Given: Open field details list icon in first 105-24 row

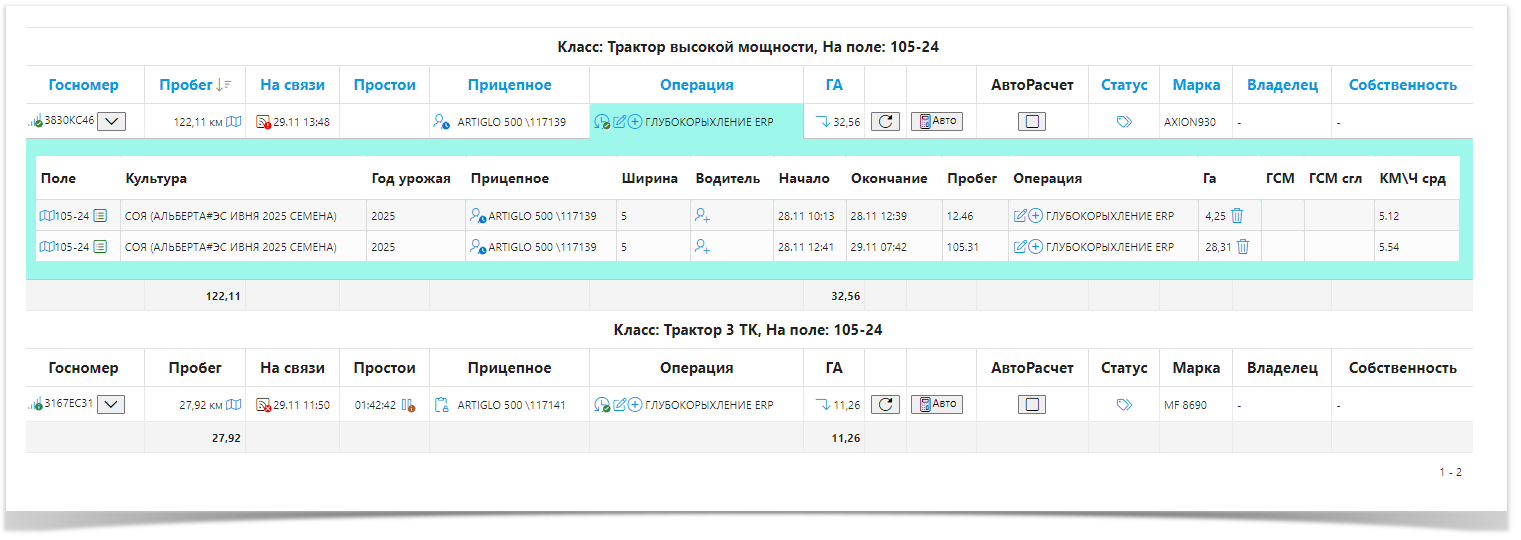Looking at the screenshot, I should [x=101, y=216].
